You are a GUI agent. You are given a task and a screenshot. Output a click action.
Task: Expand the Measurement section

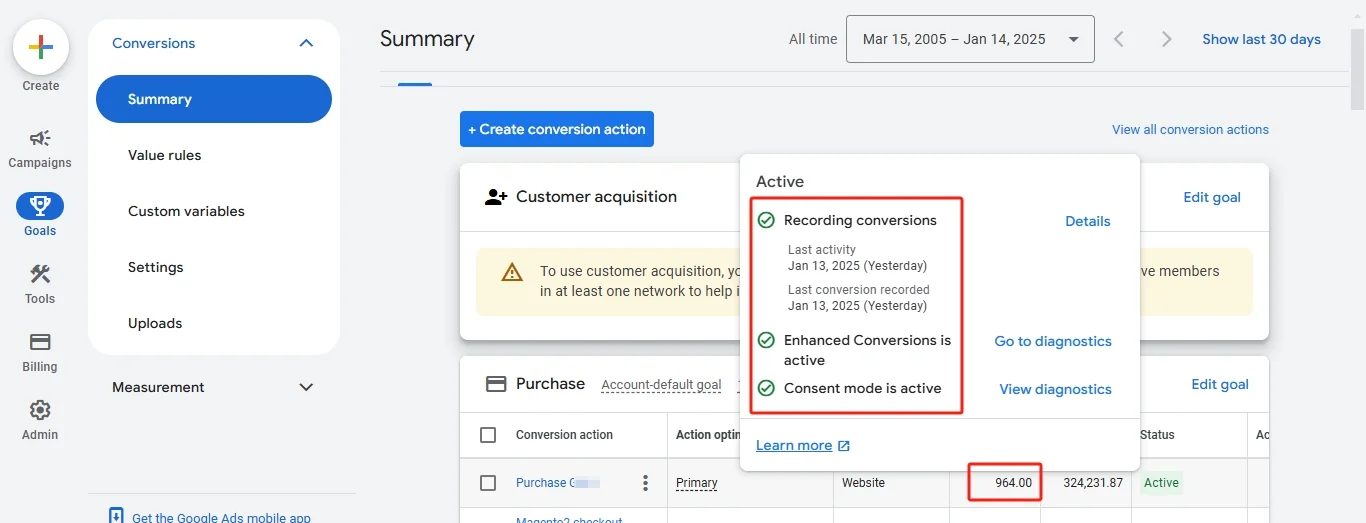tap(214, 387)
